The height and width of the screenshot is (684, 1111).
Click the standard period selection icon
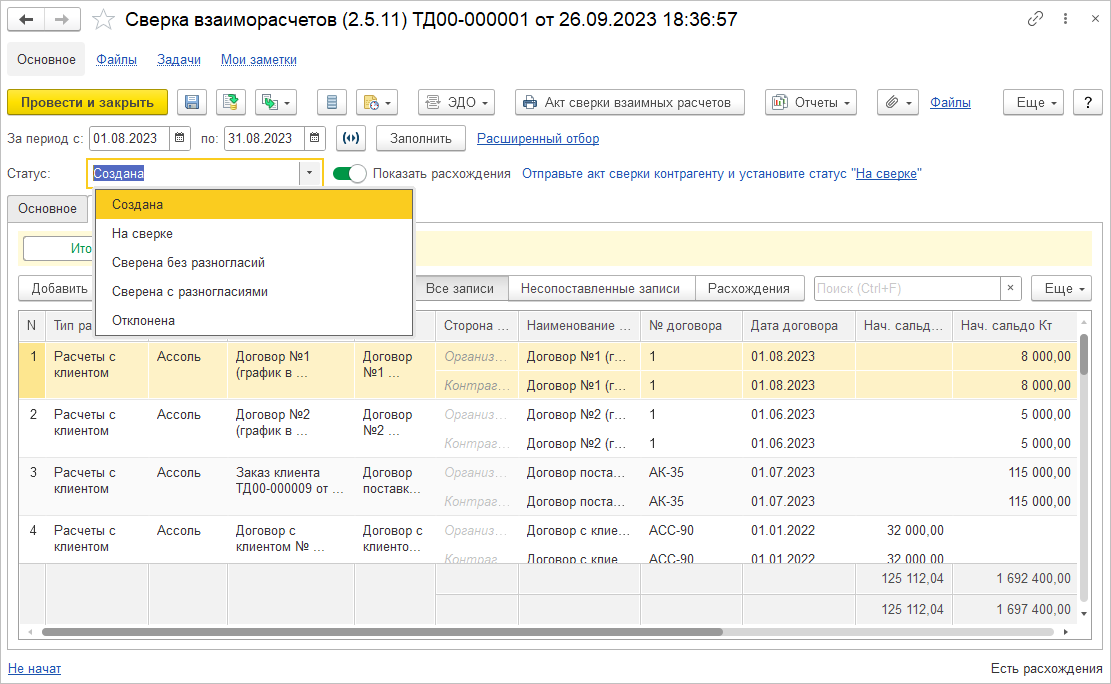tap(352, 138)
